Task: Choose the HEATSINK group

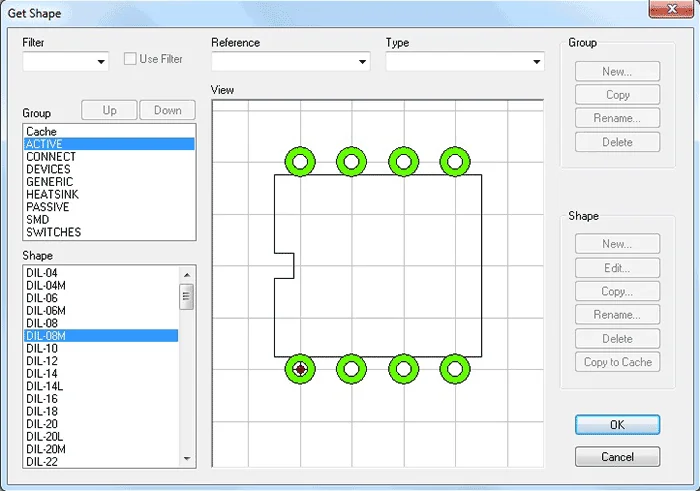Action: 109,194
